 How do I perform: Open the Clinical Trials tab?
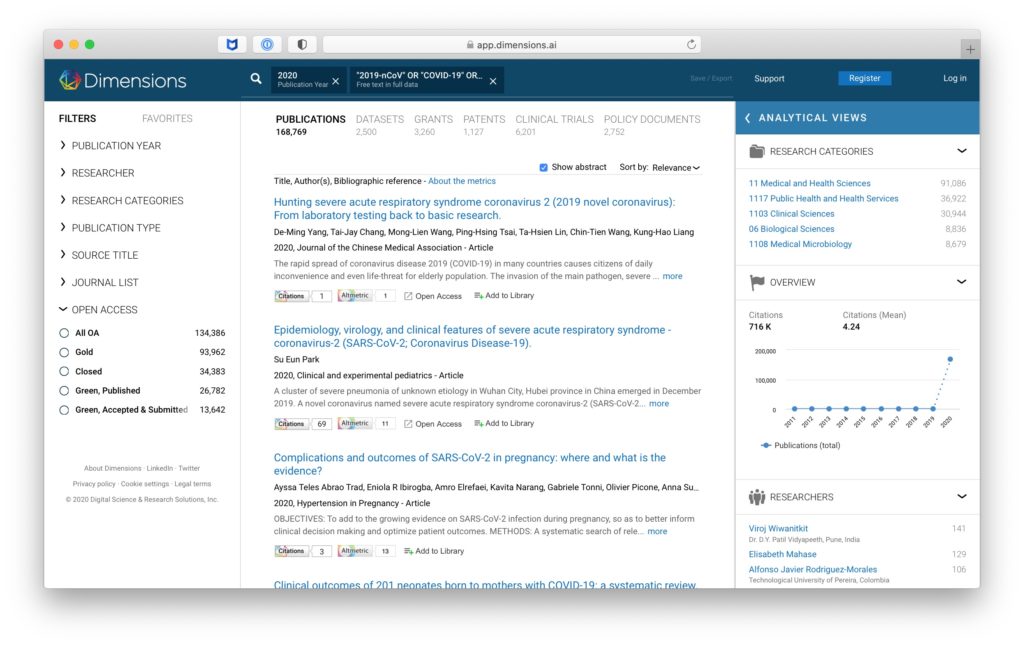point(554,119)
